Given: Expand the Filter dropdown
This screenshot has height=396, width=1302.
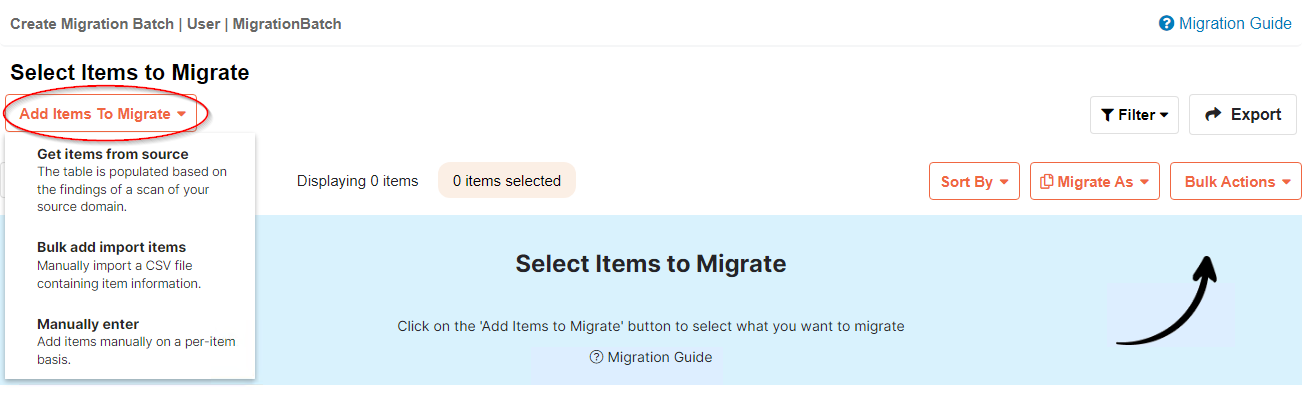Looking at the screenshot, I should tap(1134, 115).
